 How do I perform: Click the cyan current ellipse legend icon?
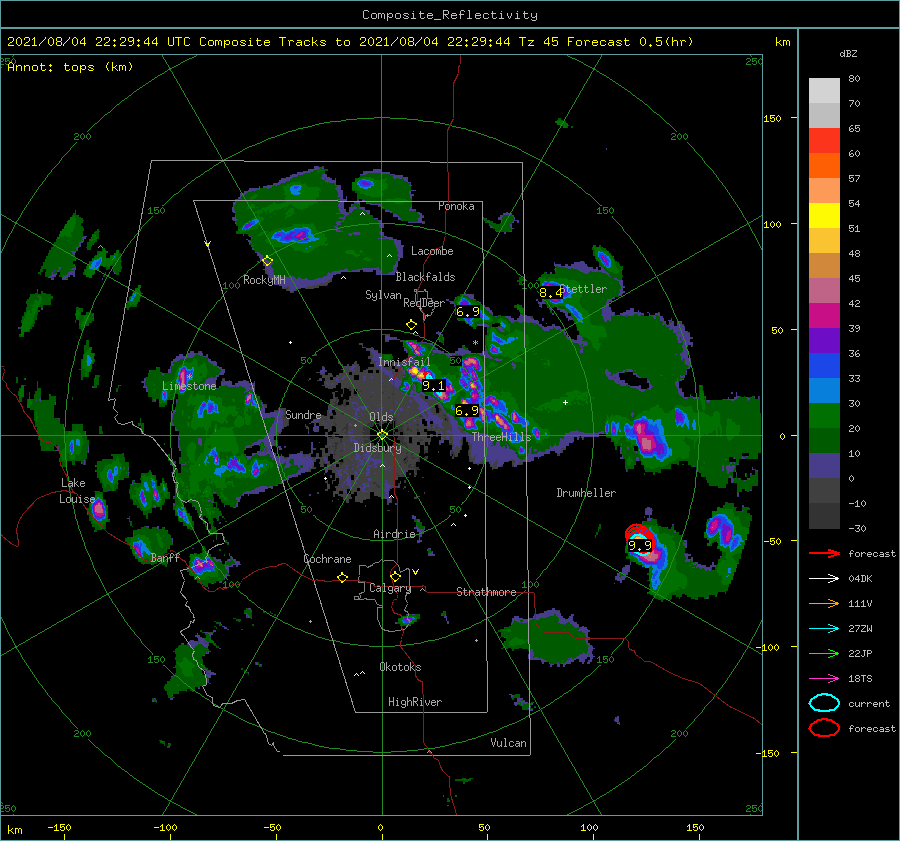pyautogui.click(x=824, y=703)
